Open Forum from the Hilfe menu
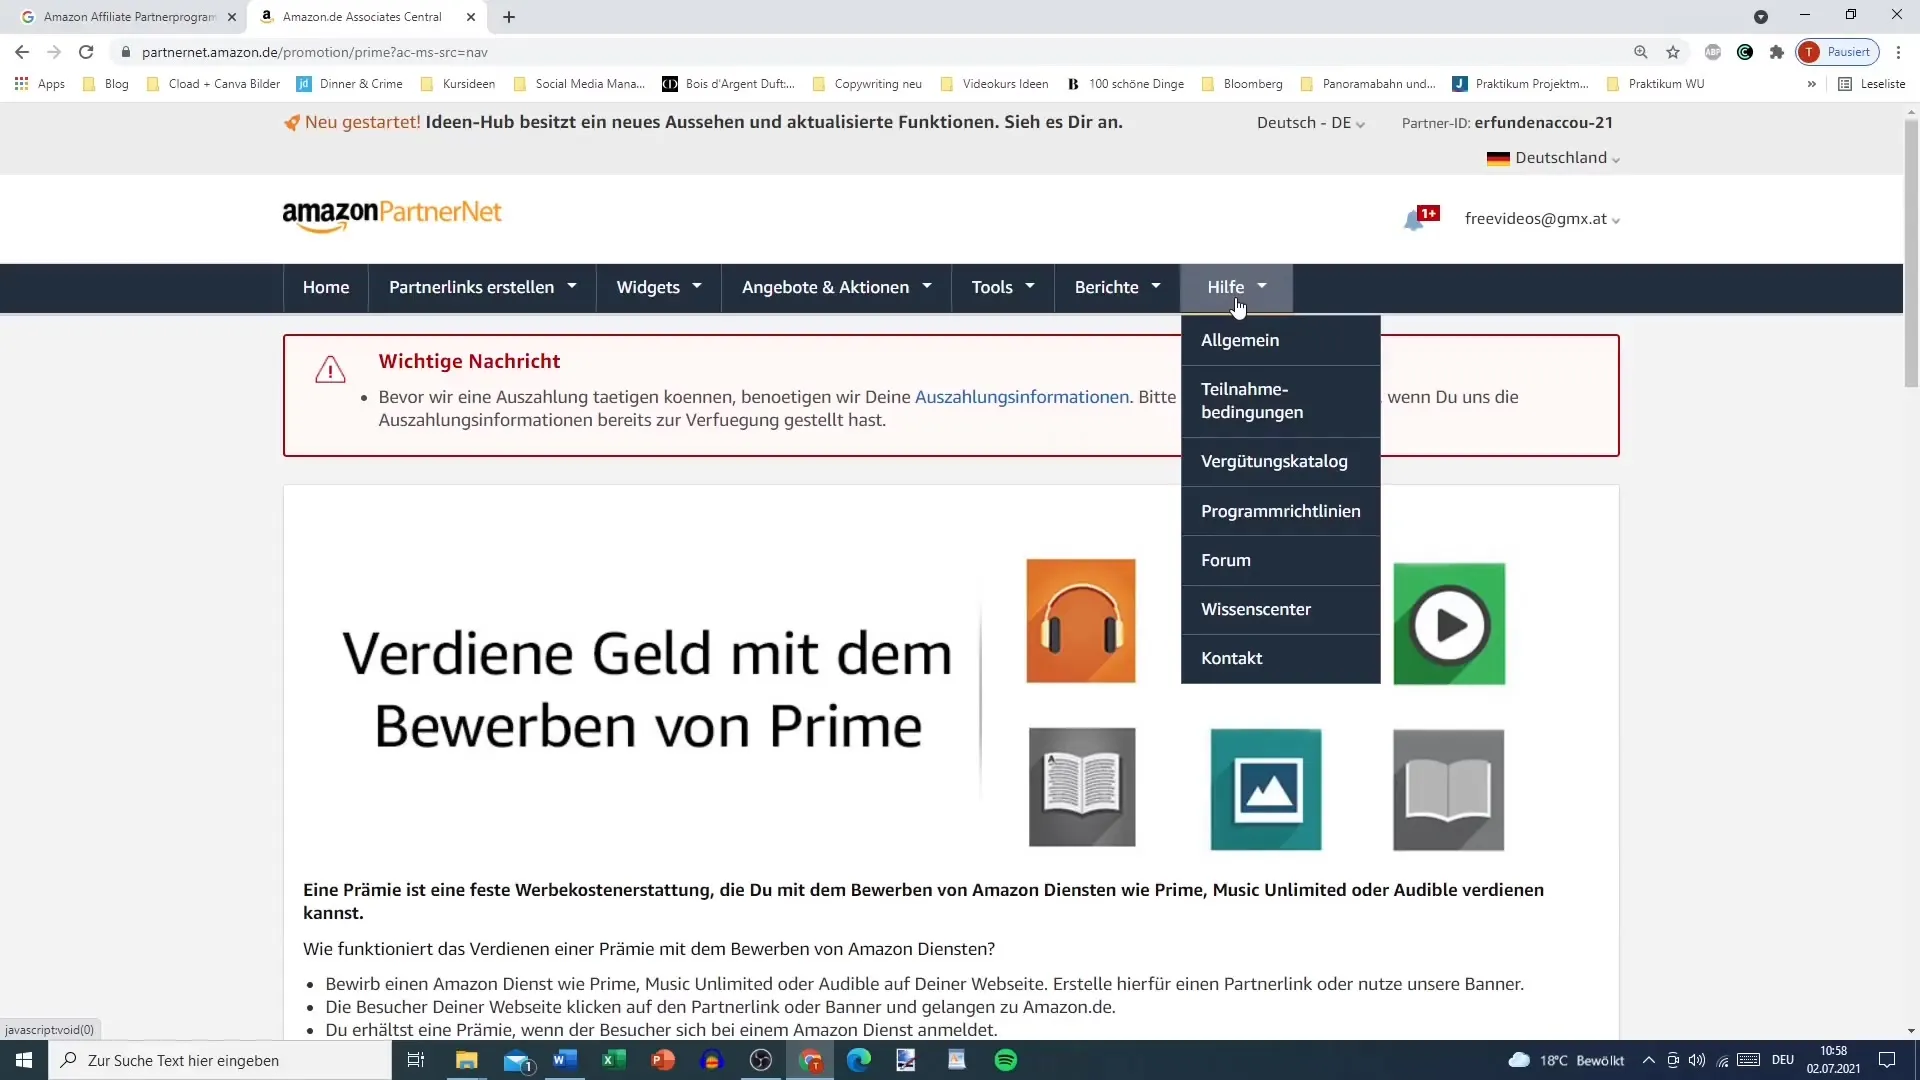This screenshot has height=1080, width=1920. point(1280,561)
